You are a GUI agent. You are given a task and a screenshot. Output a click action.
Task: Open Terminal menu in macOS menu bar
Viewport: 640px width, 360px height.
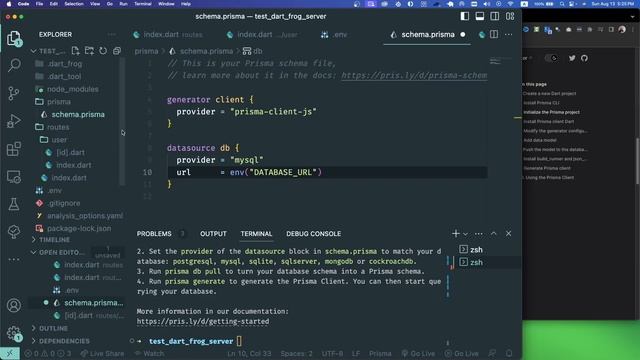tap(142, 4)
